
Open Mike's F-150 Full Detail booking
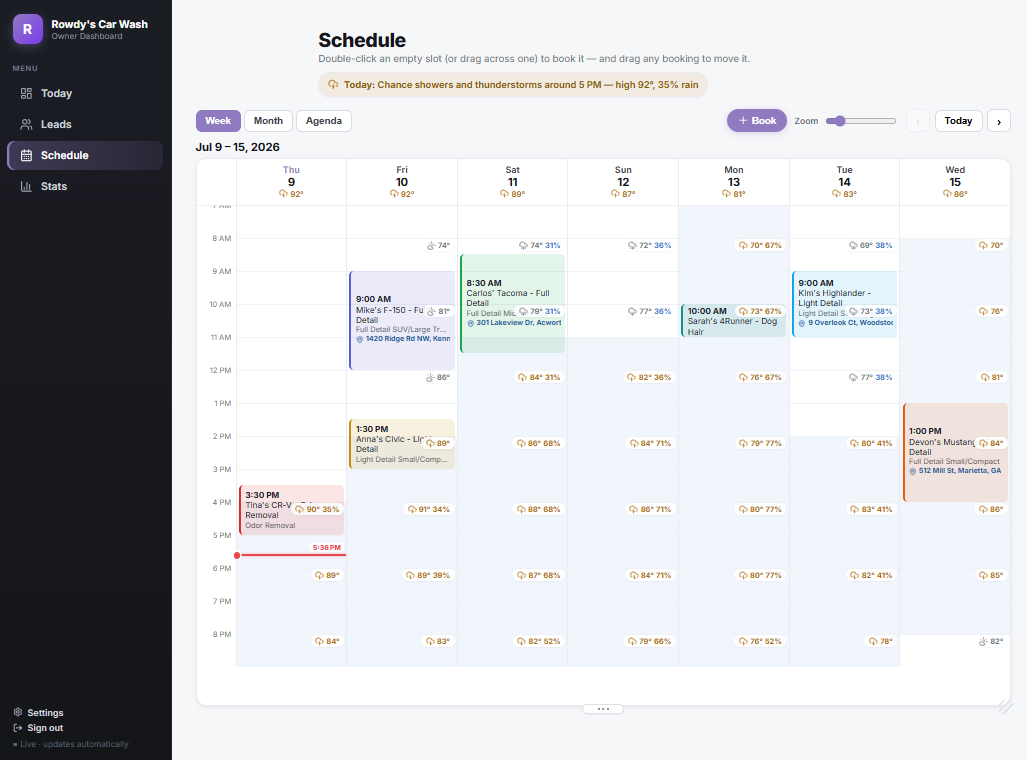402,320
